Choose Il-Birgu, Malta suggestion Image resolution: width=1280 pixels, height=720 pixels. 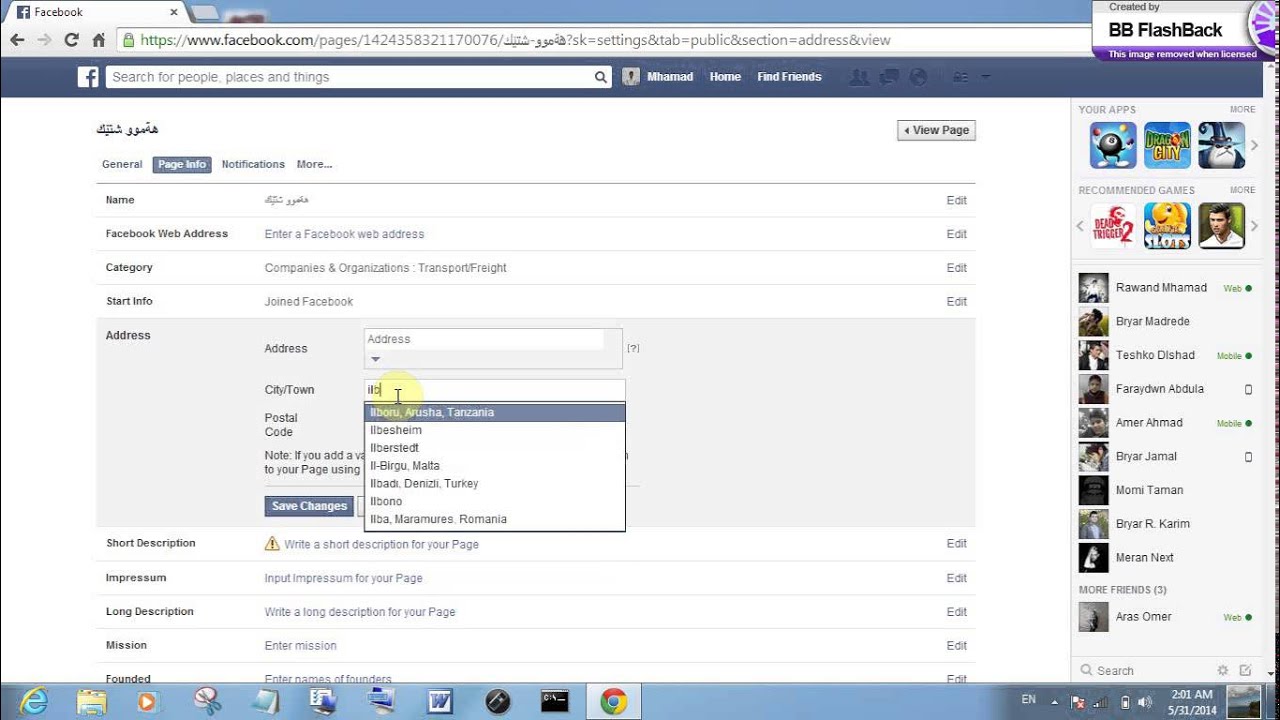click(x=495, y=466)
